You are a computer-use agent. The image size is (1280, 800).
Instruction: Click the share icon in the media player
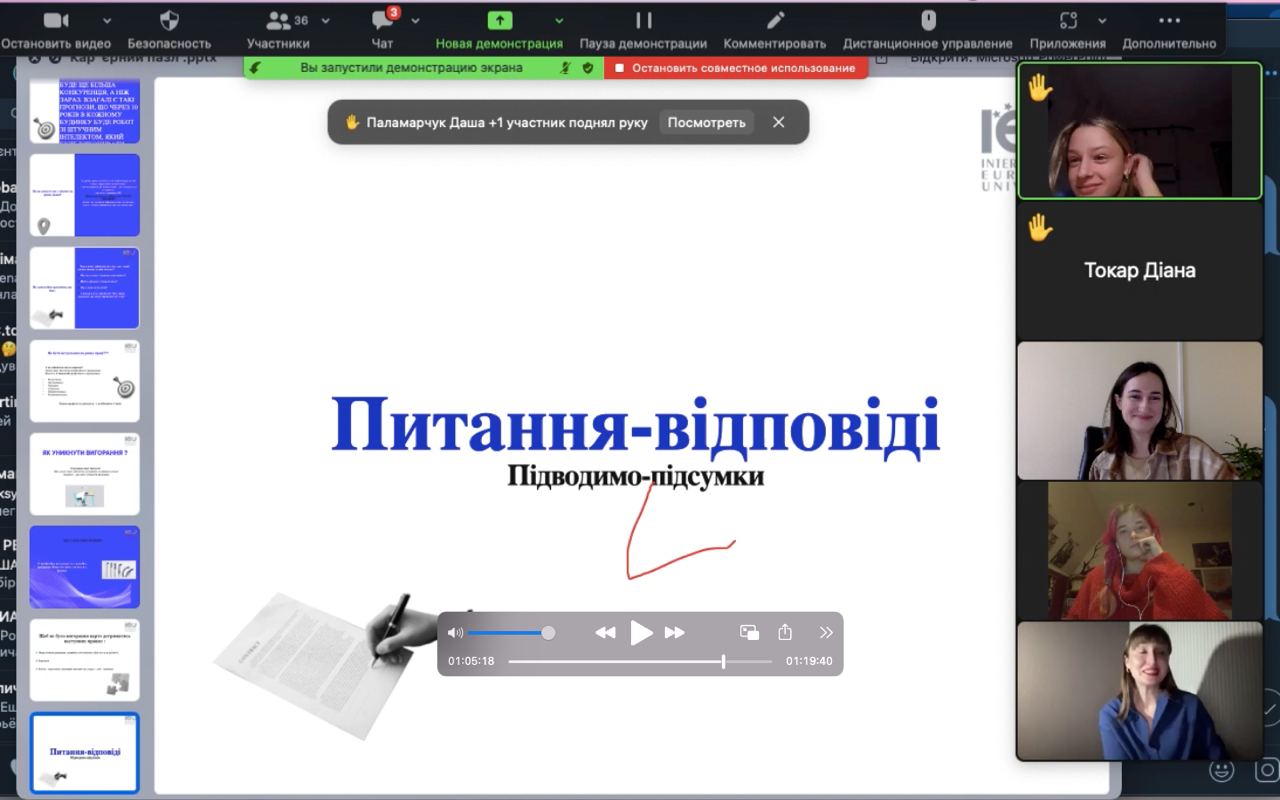785,632
